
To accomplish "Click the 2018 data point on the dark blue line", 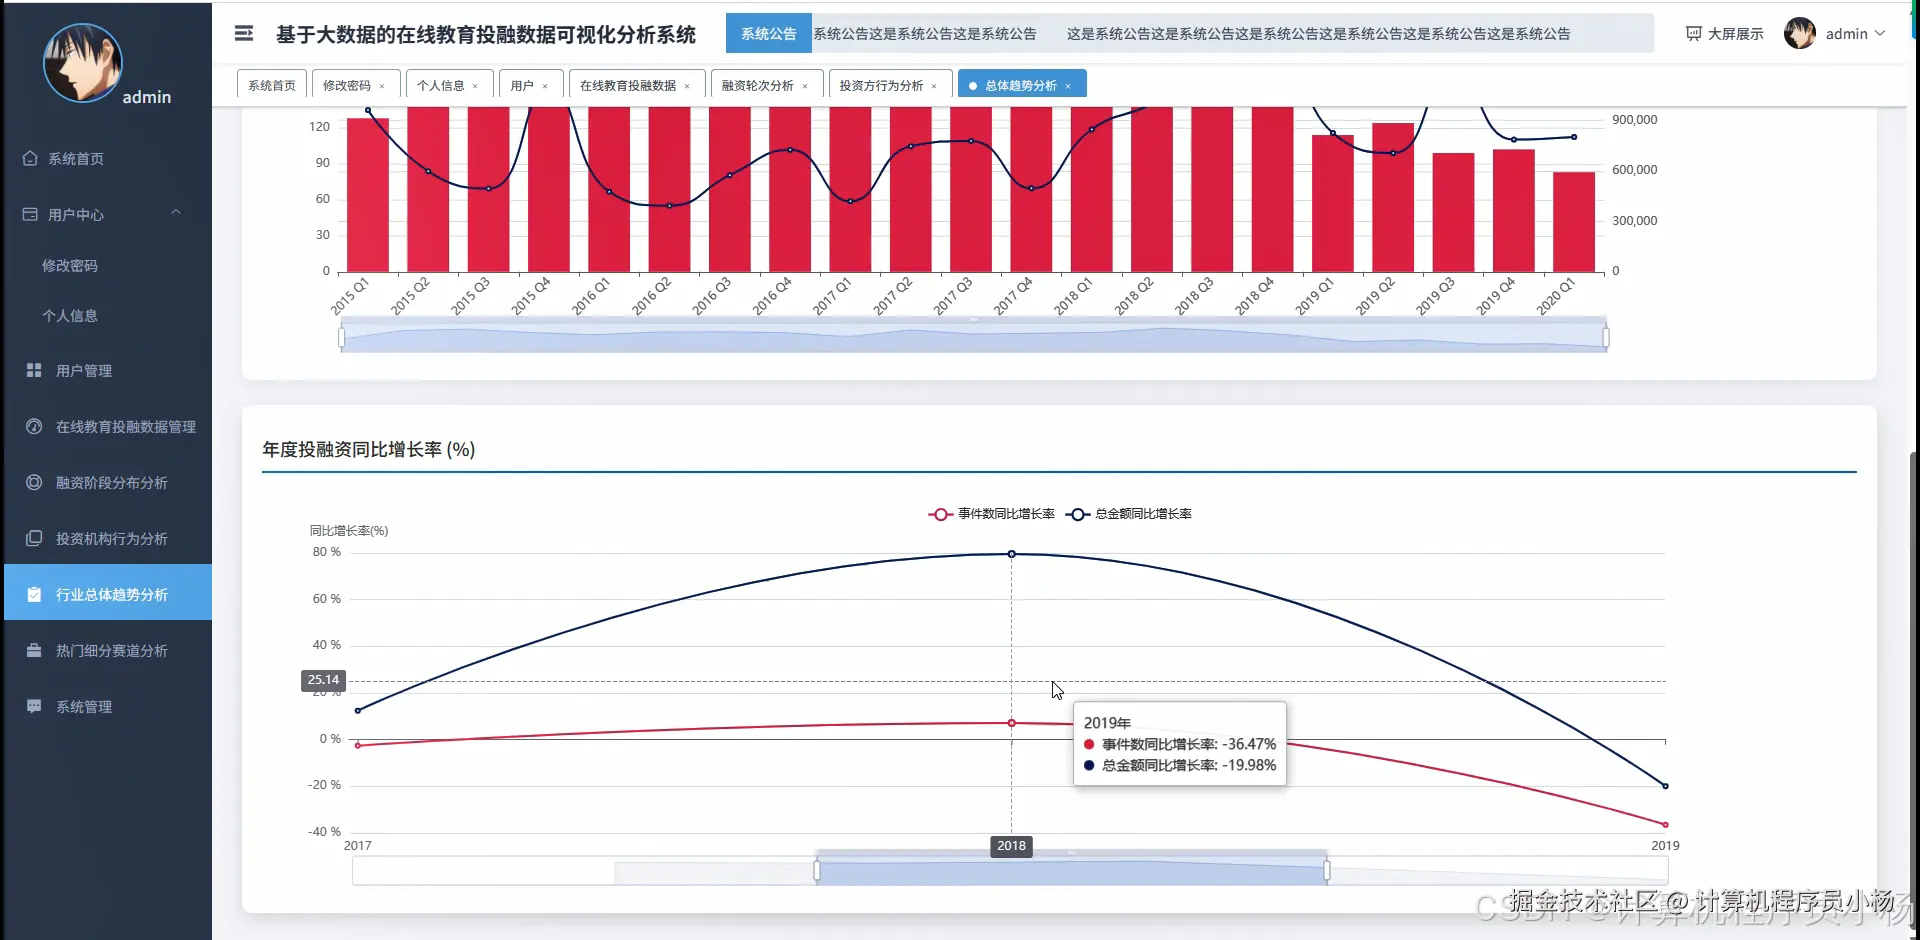I will (x=1012, y=554).
